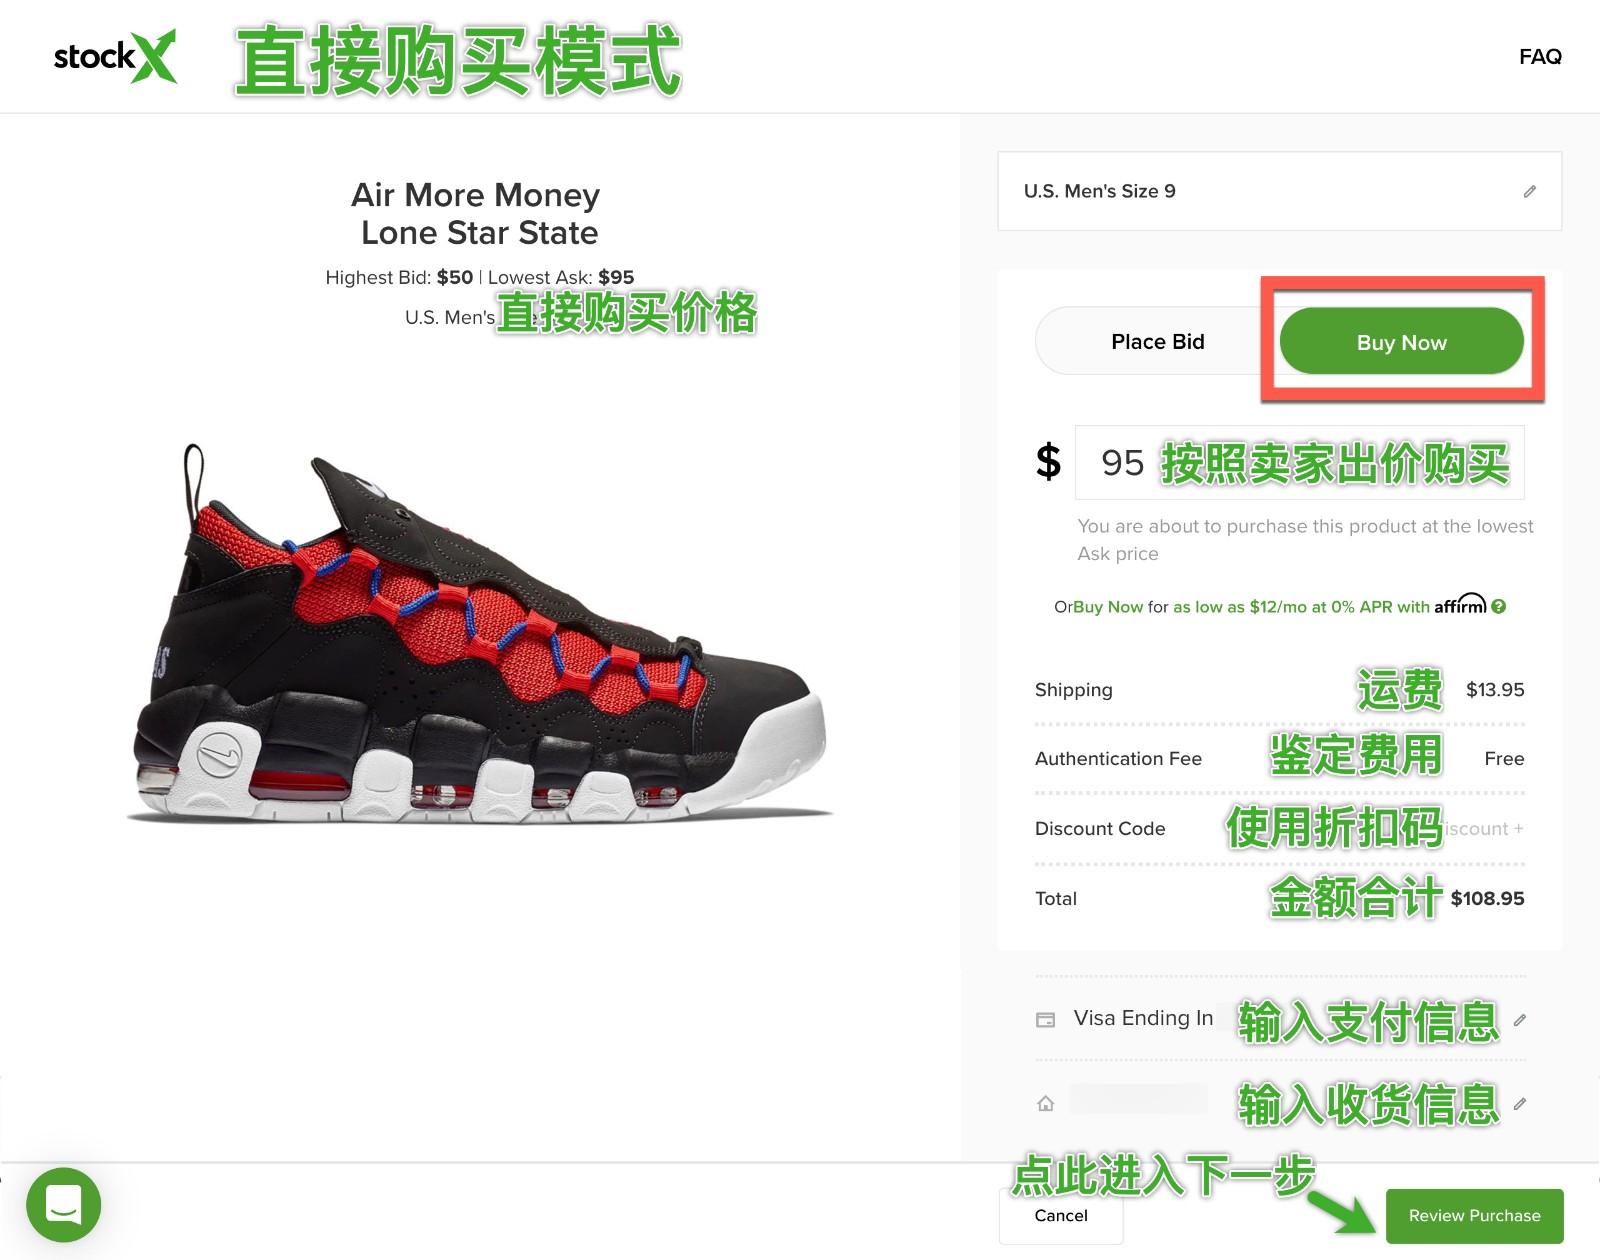Open the affirm help question mark icon

(1498, 606)
